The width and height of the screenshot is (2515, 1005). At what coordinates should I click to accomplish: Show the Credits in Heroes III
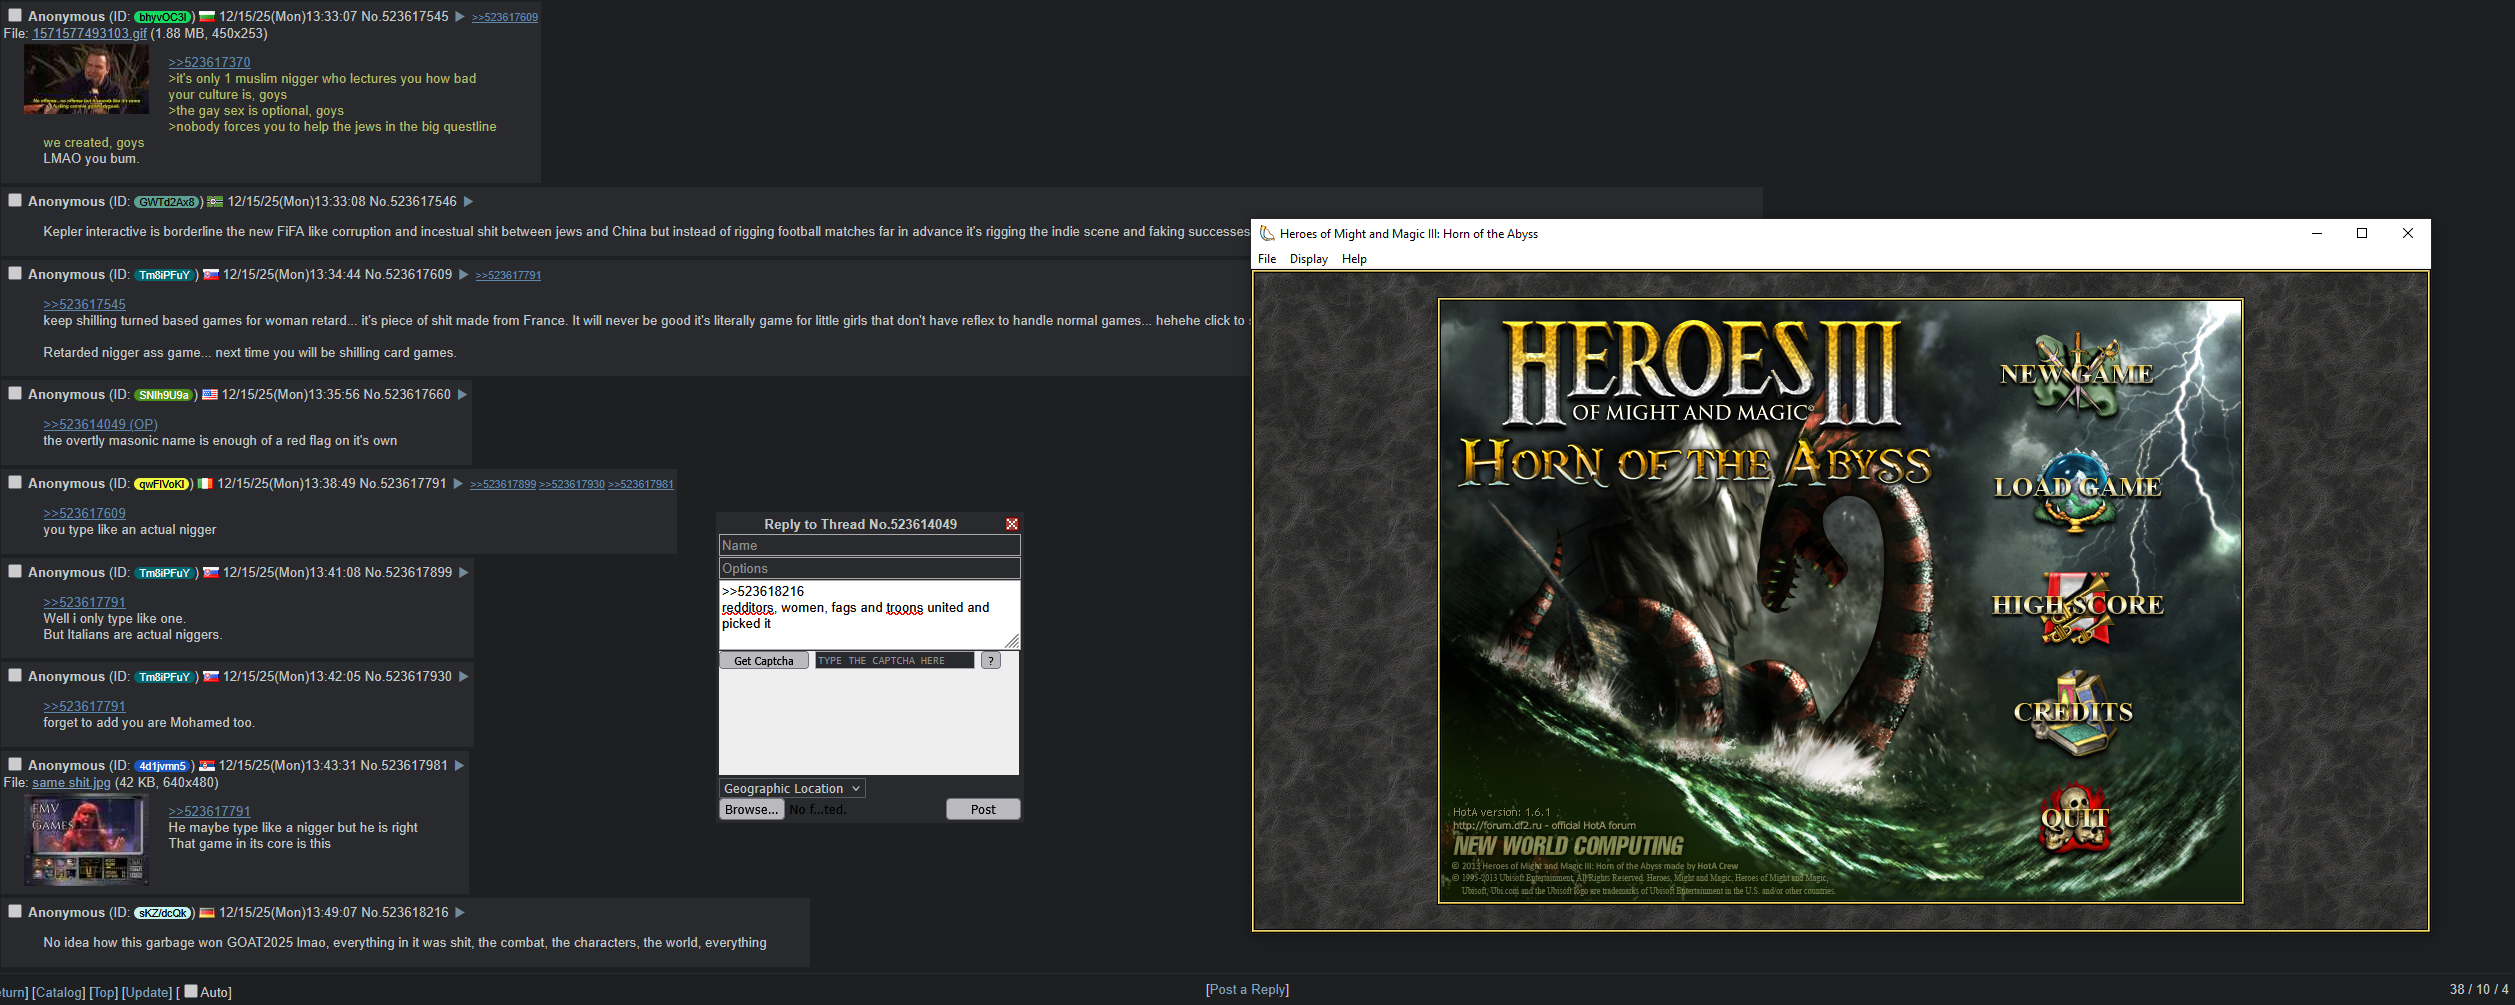pos(2073,713)
